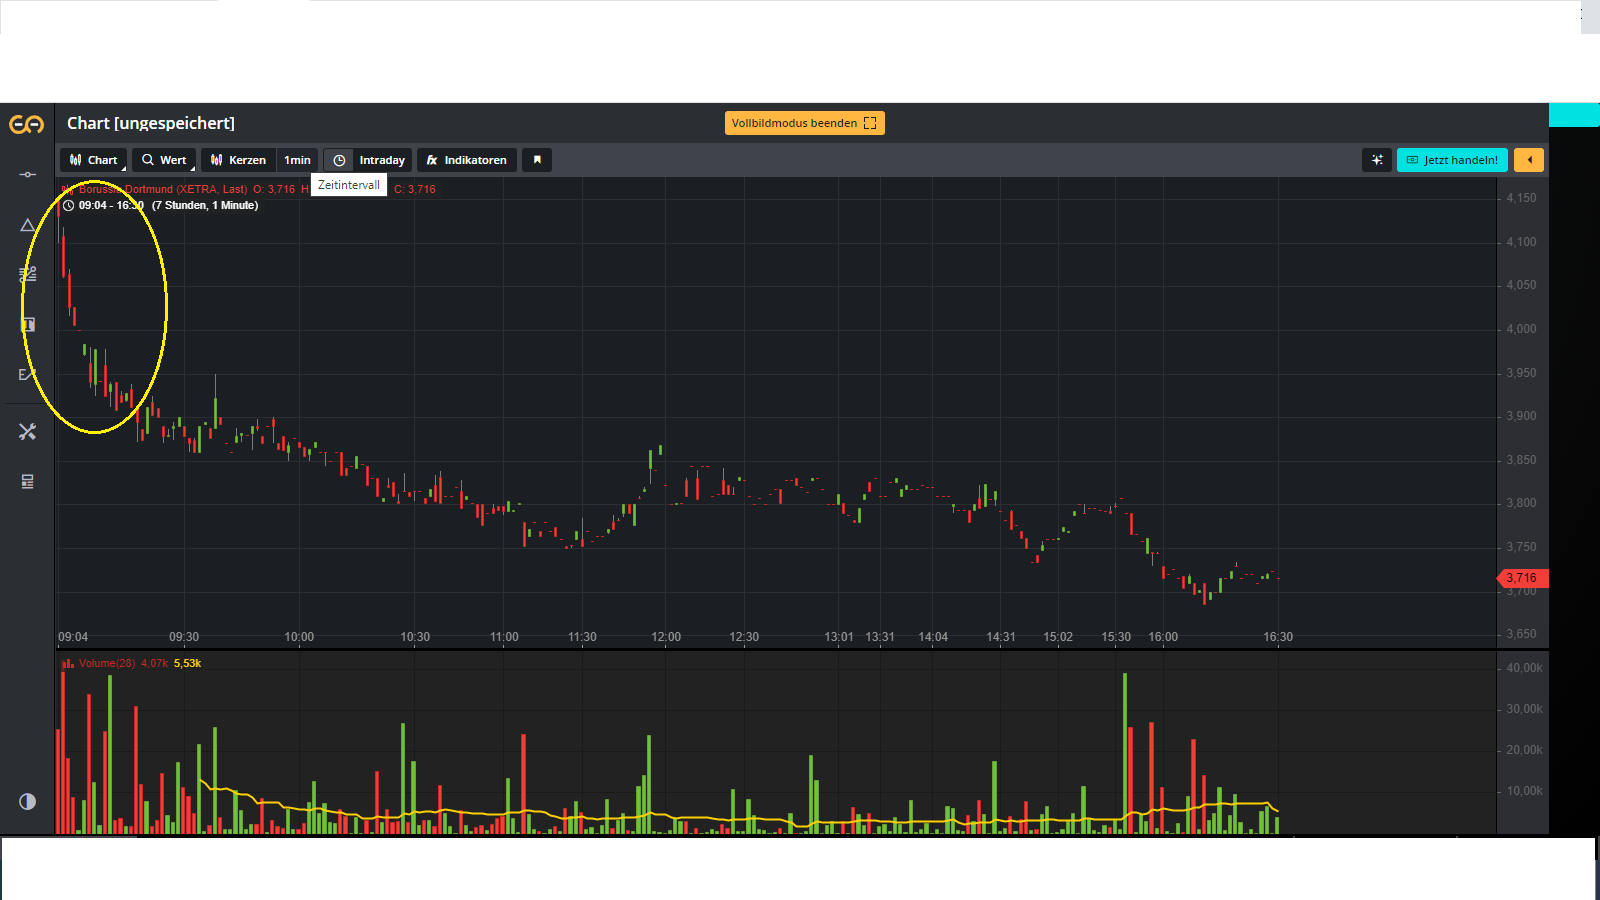Click the open value O: 3,716
The image size is (1600, 900).
274,189
